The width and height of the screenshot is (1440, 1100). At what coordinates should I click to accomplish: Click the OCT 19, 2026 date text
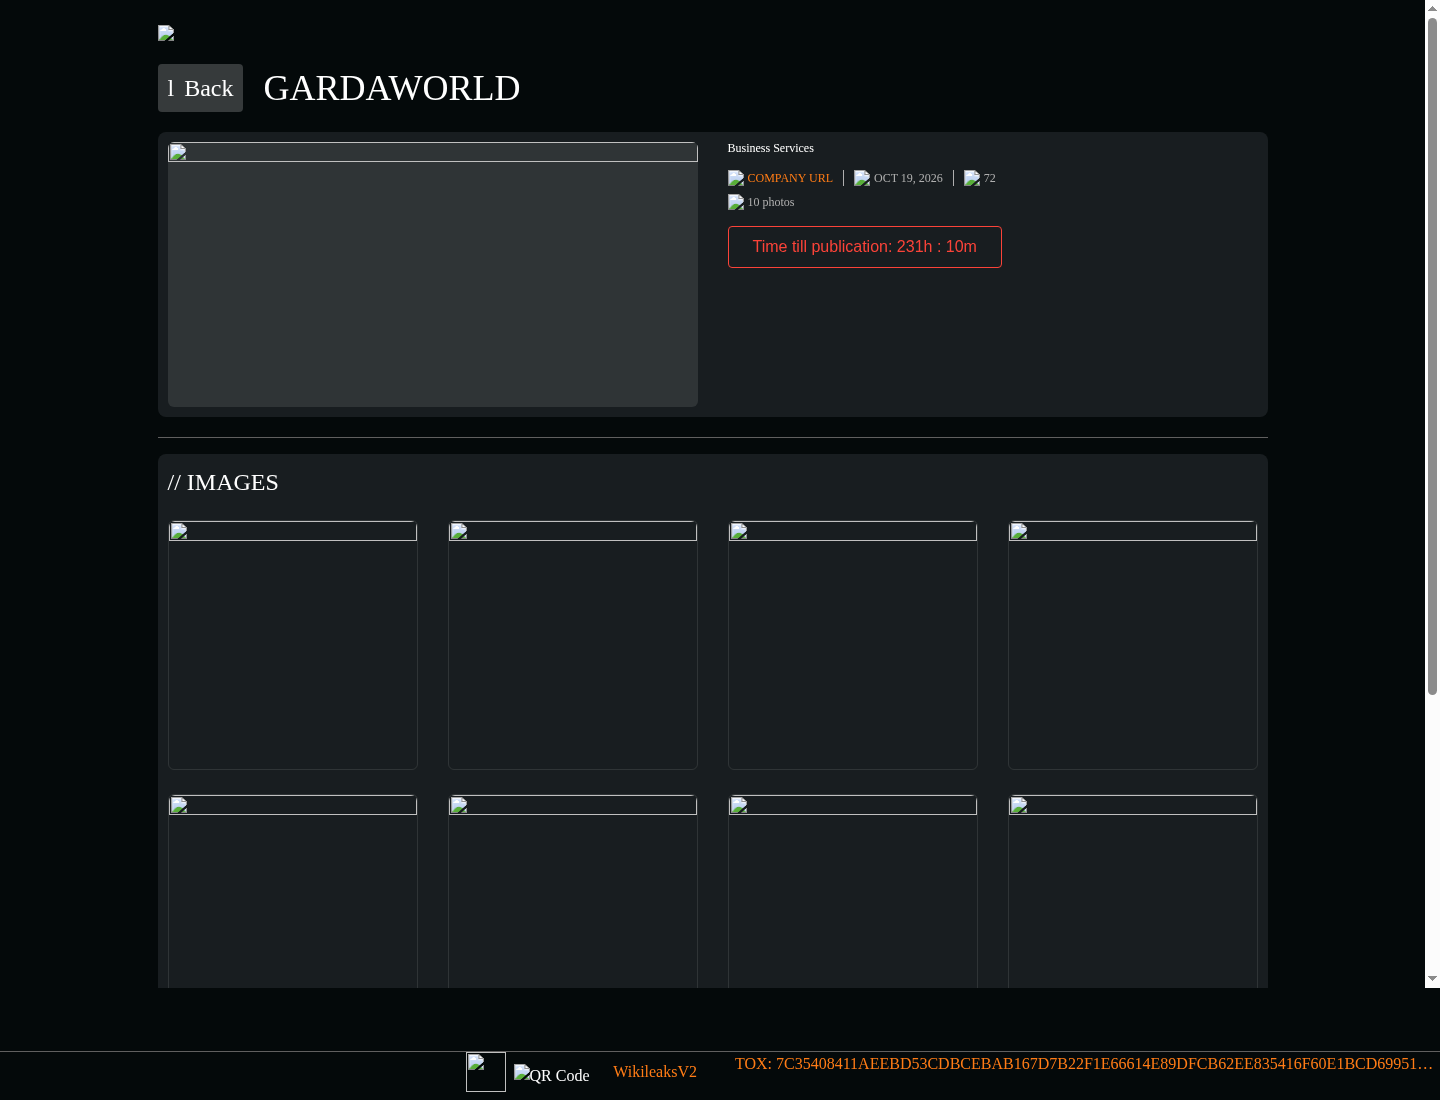click(x=908, y=178)
